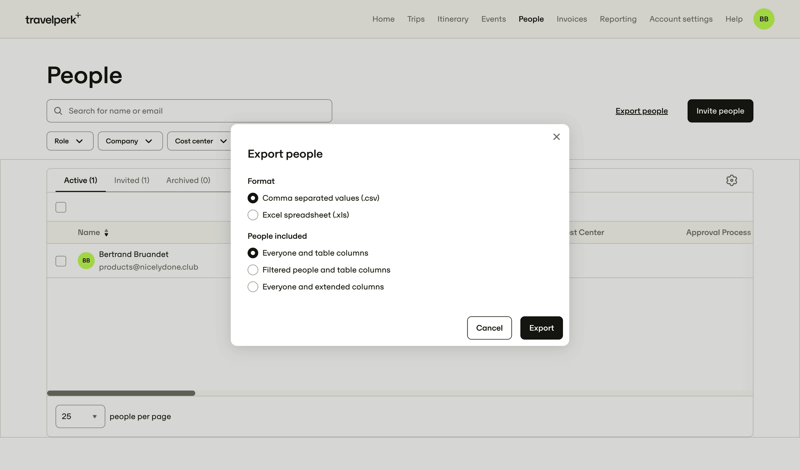The width and height of the screenshot is (800, 470).
Task: Open People in navigation
Action: click(531, 19)
